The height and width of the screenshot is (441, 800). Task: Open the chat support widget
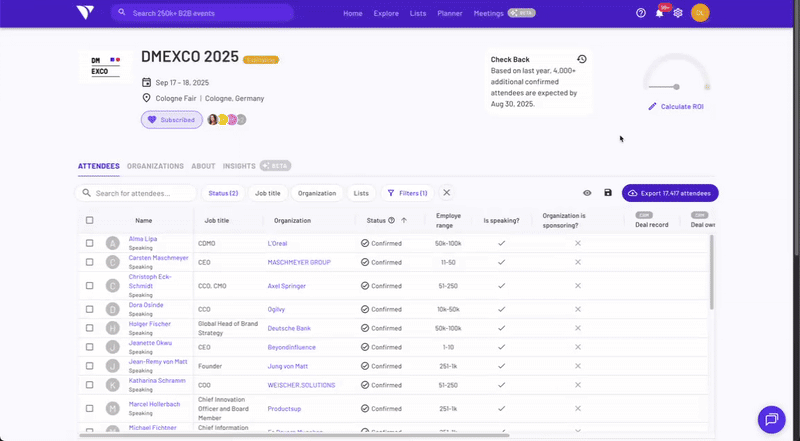coord(771,419)
